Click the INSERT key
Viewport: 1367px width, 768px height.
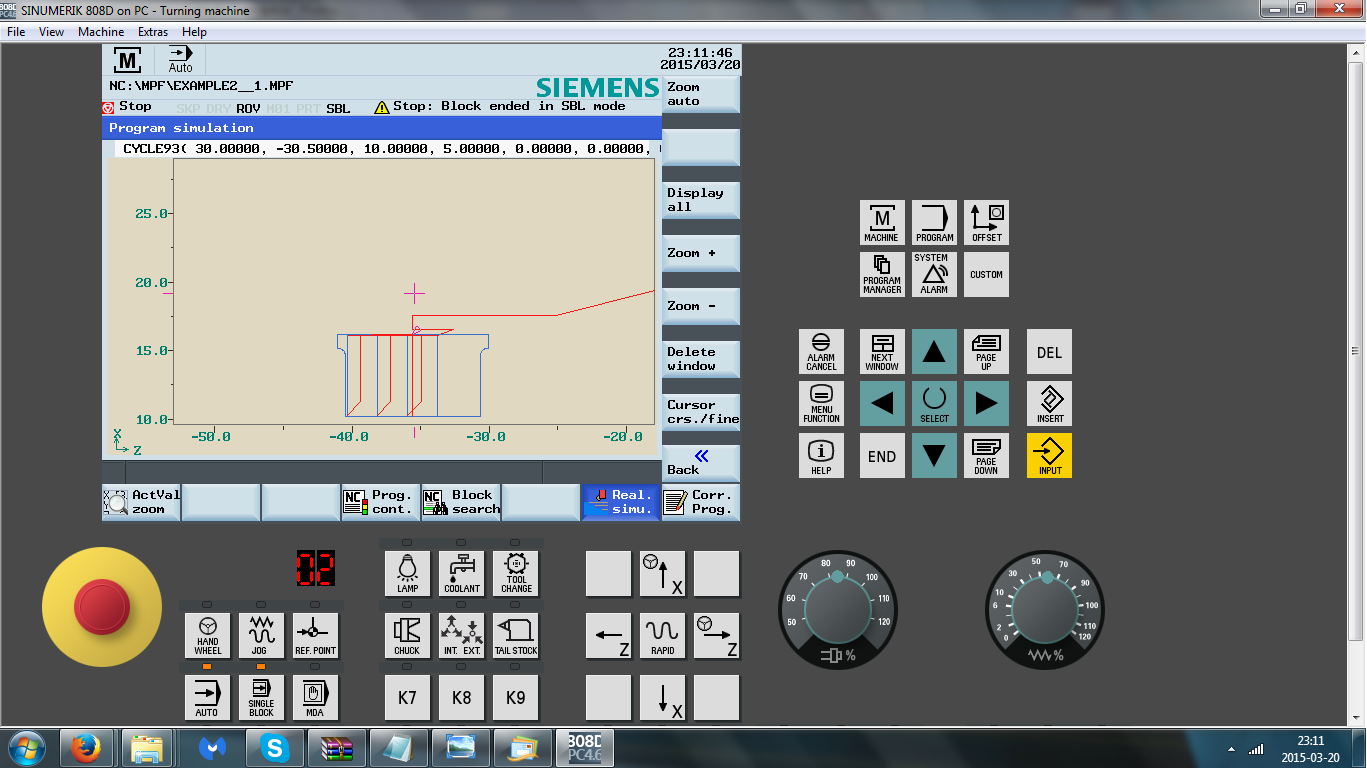[1049, 404]
